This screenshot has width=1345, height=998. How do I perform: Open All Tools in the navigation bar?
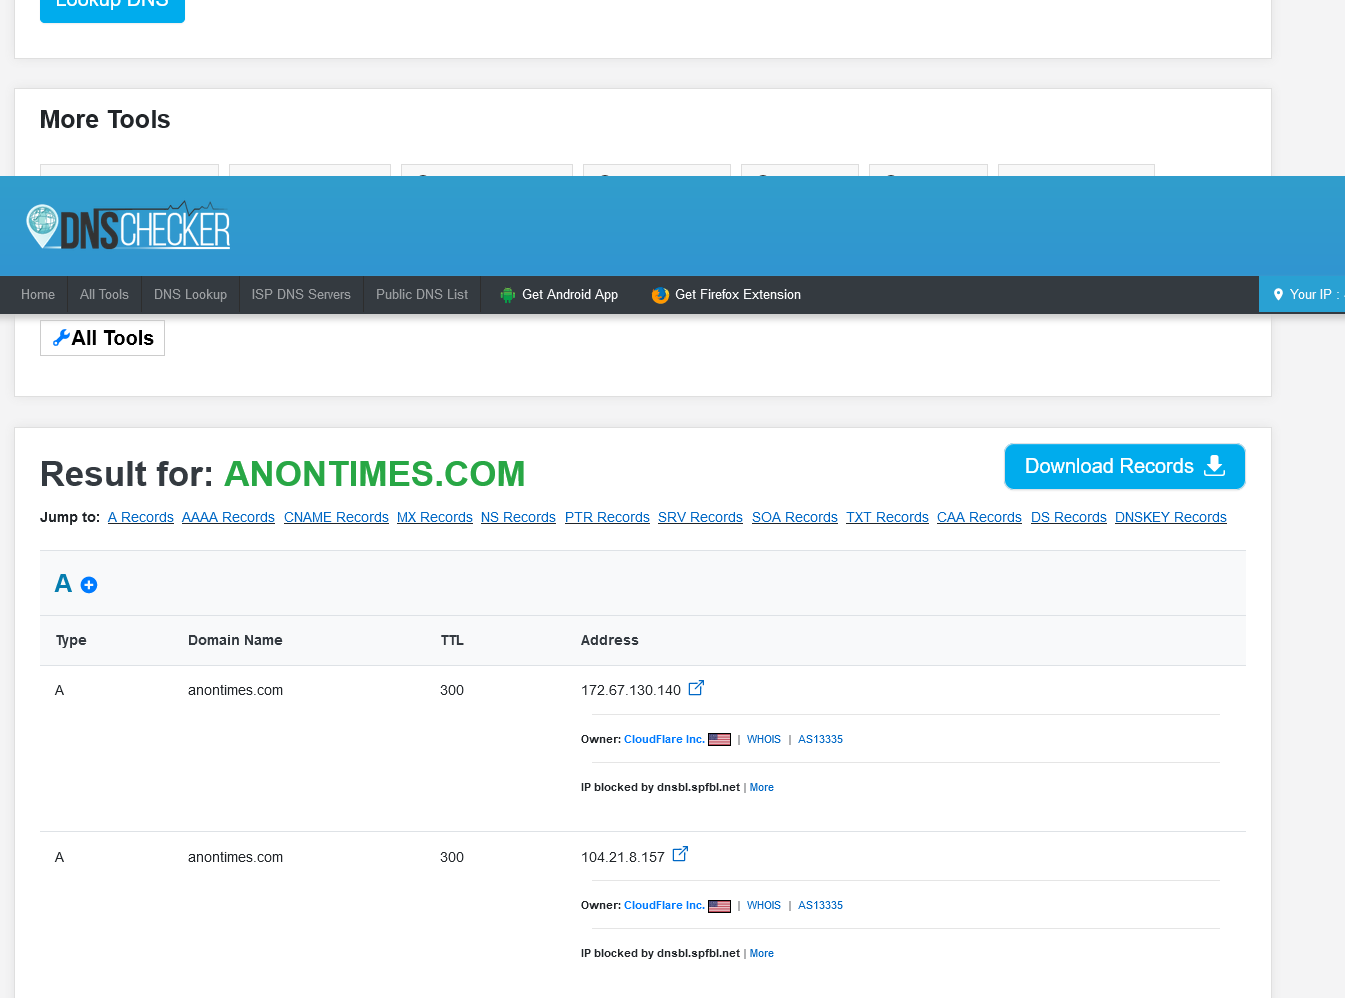(104, 295)
